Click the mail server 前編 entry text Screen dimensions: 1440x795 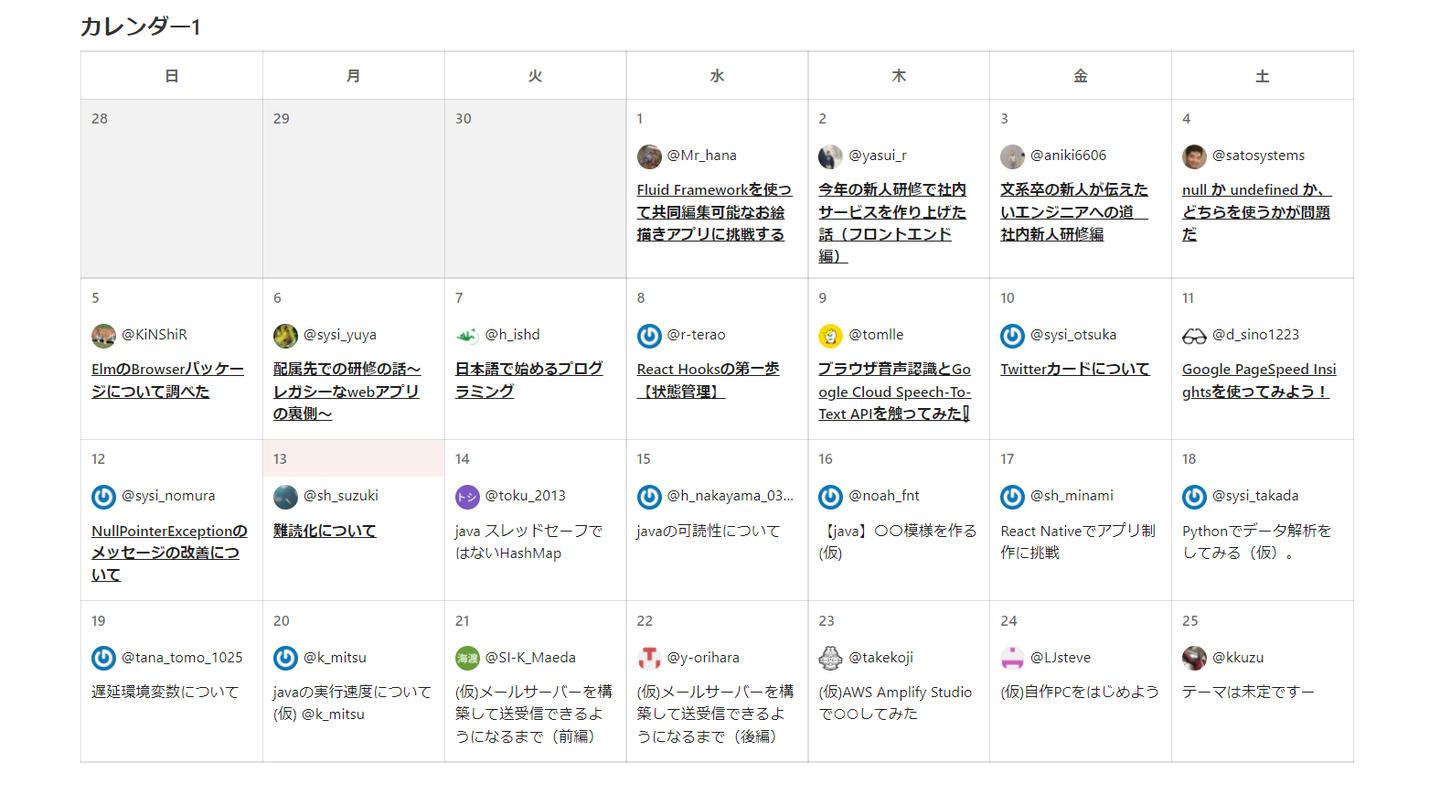pos(533,714)
